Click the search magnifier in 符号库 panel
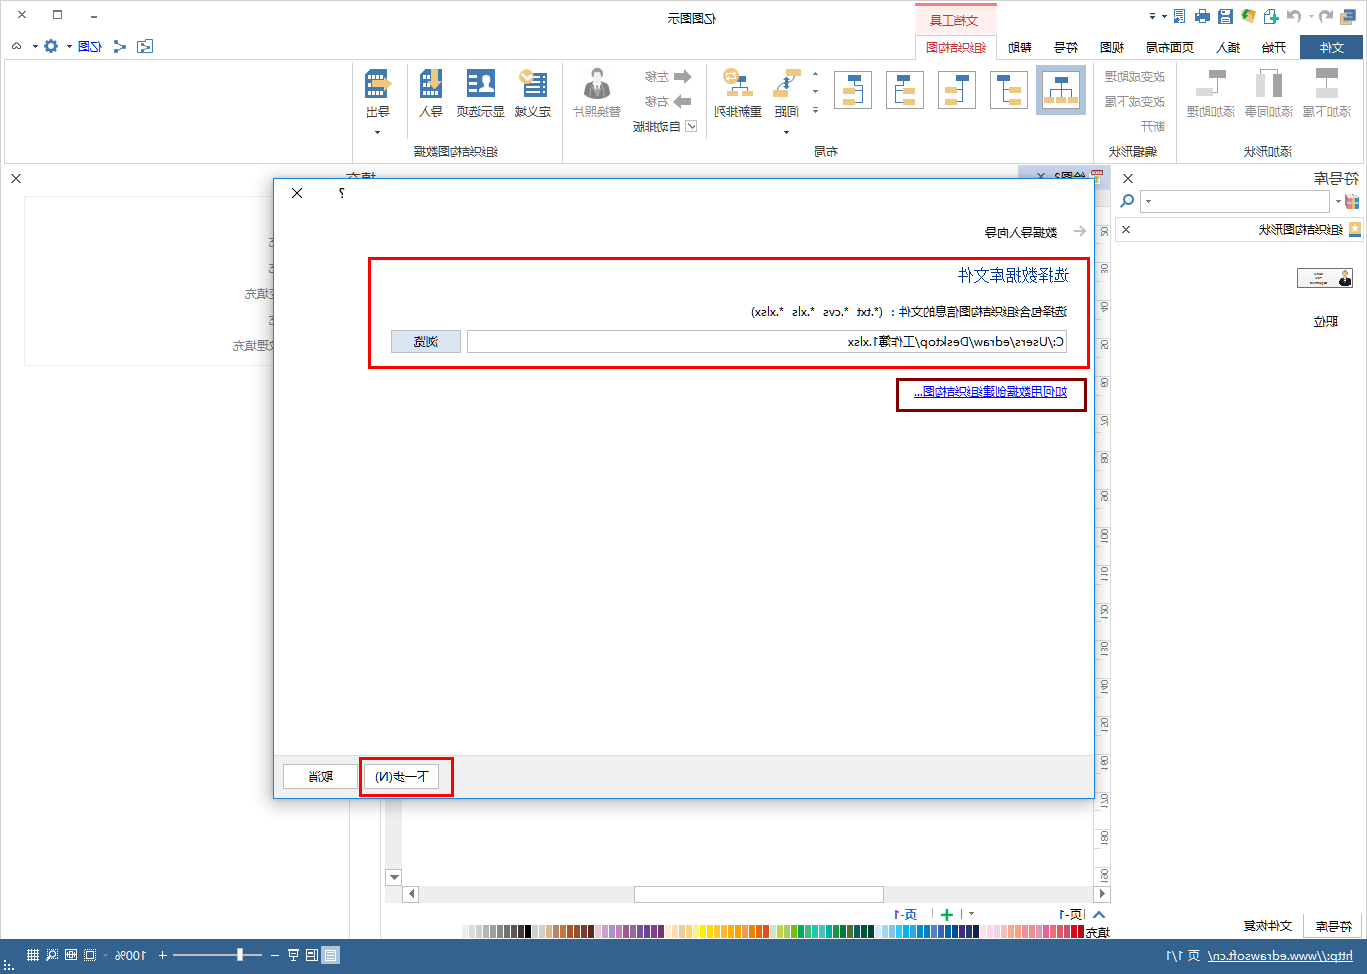 1128,201
